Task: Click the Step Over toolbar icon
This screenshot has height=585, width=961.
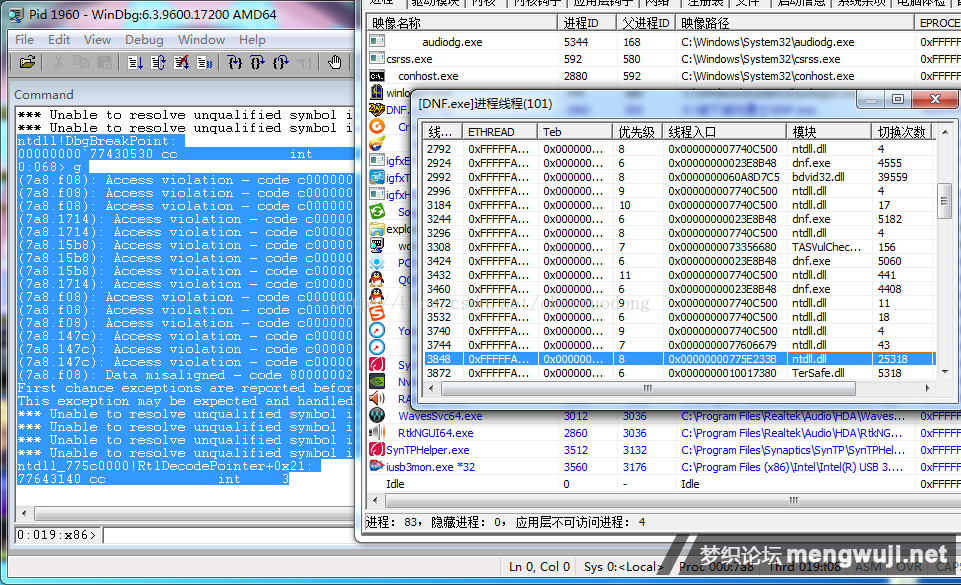Action: (257, 62)
